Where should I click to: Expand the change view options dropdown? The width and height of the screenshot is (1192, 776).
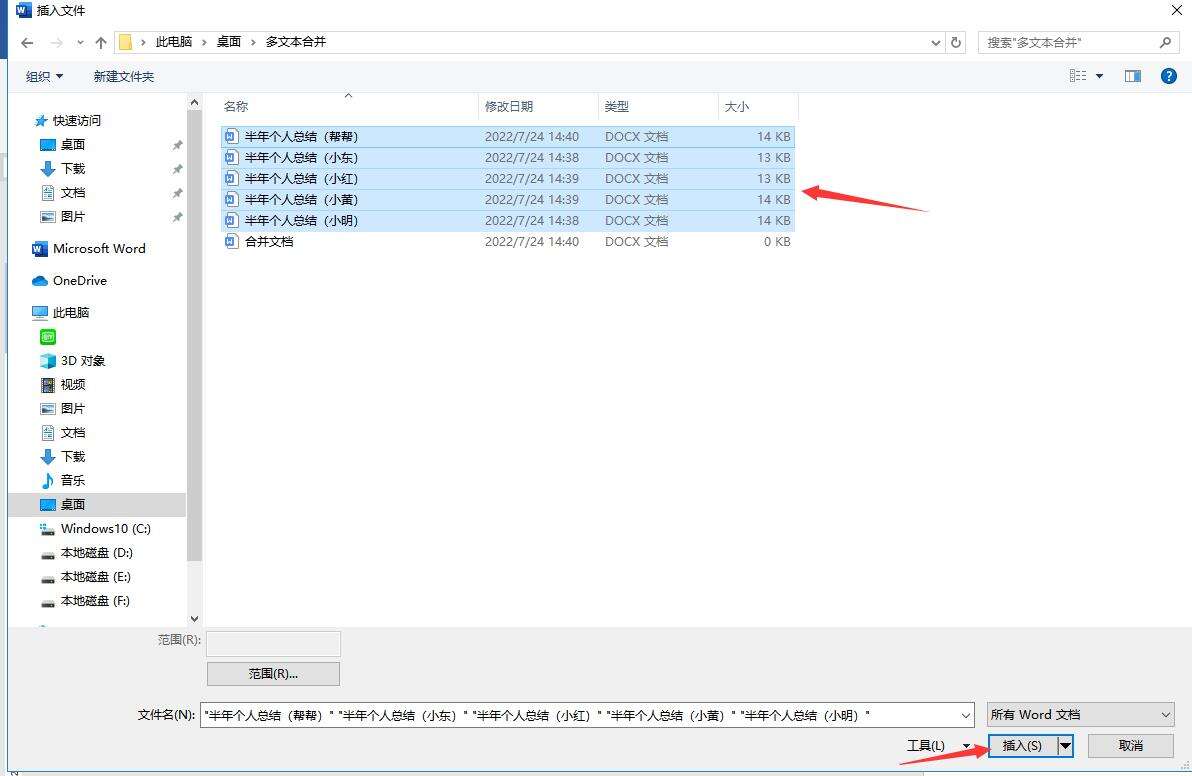(1099, 76)
